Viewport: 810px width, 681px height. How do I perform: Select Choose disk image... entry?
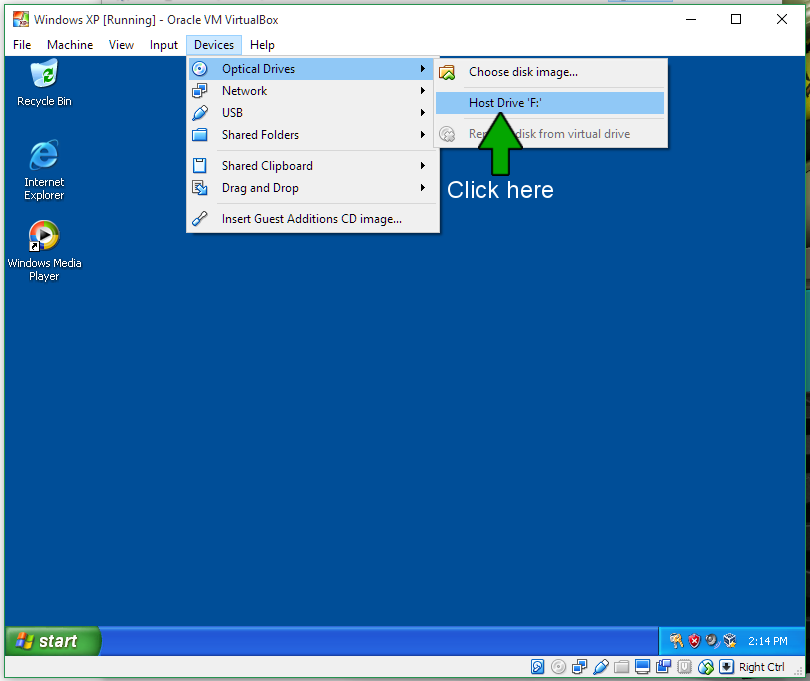[550, 72]
